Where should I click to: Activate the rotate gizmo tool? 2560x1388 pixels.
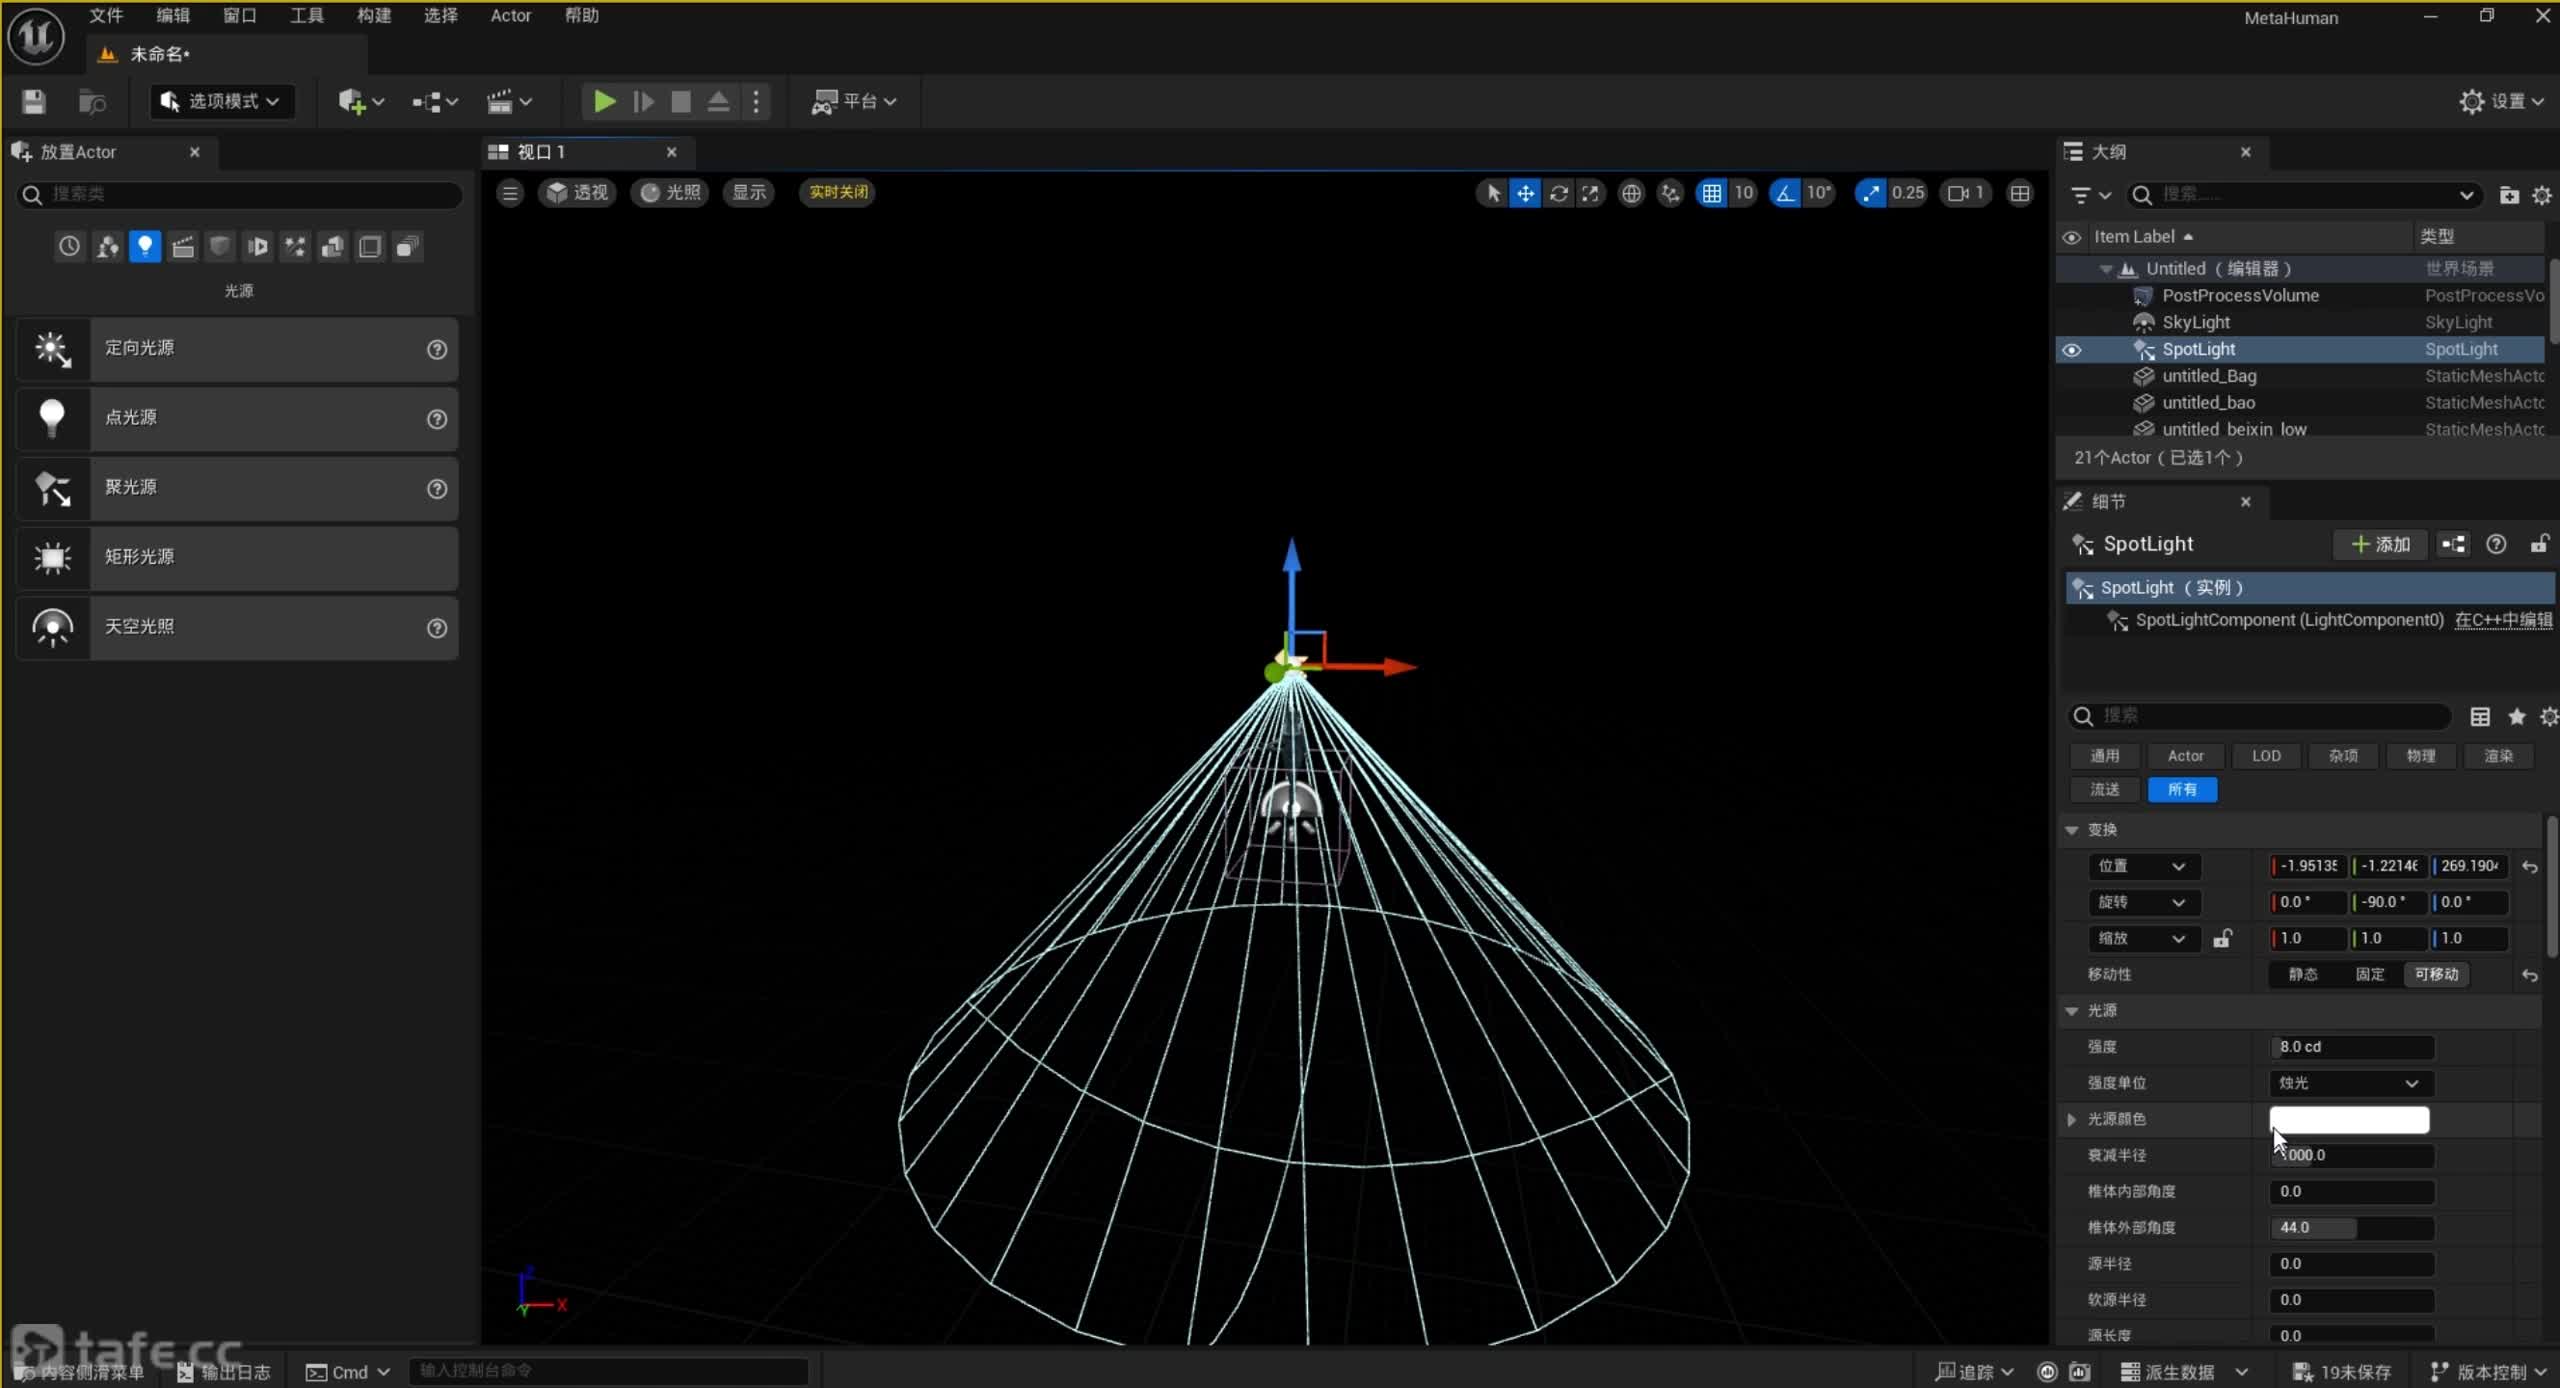coord(1558,193)
